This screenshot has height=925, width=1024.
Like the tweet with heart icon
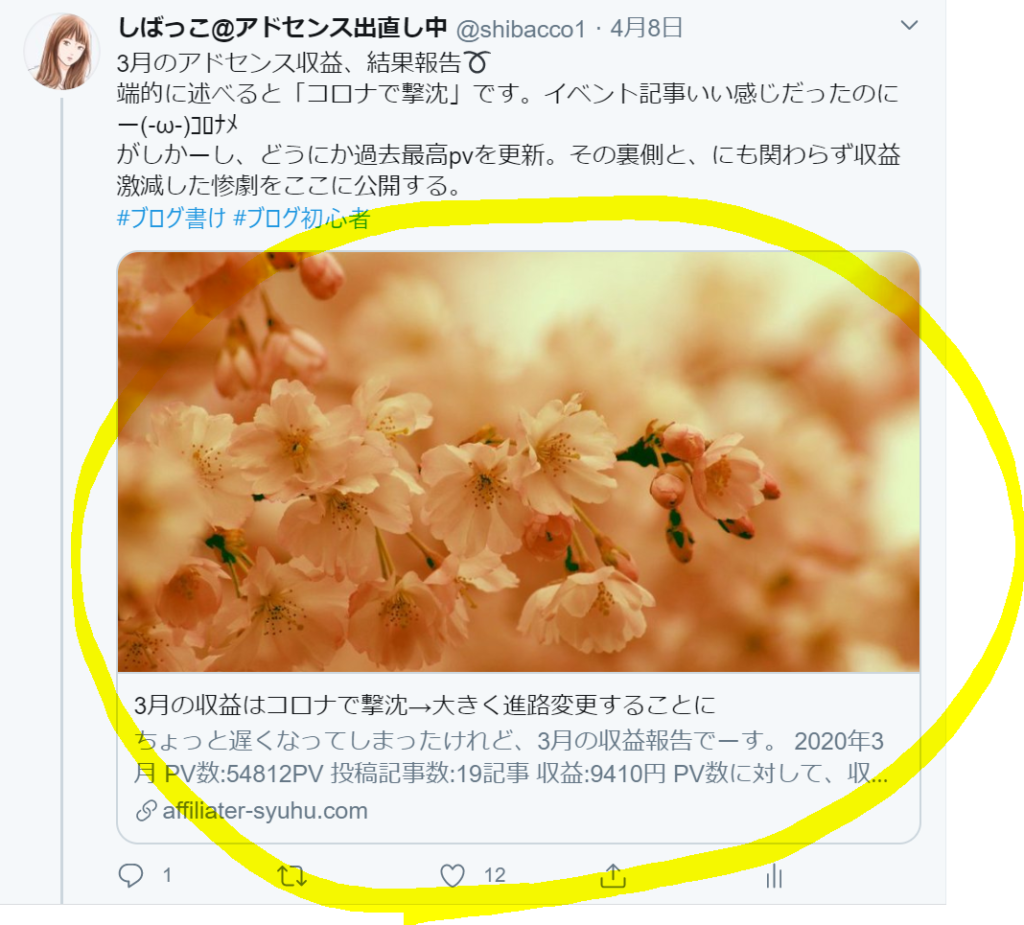coord(452,875)
